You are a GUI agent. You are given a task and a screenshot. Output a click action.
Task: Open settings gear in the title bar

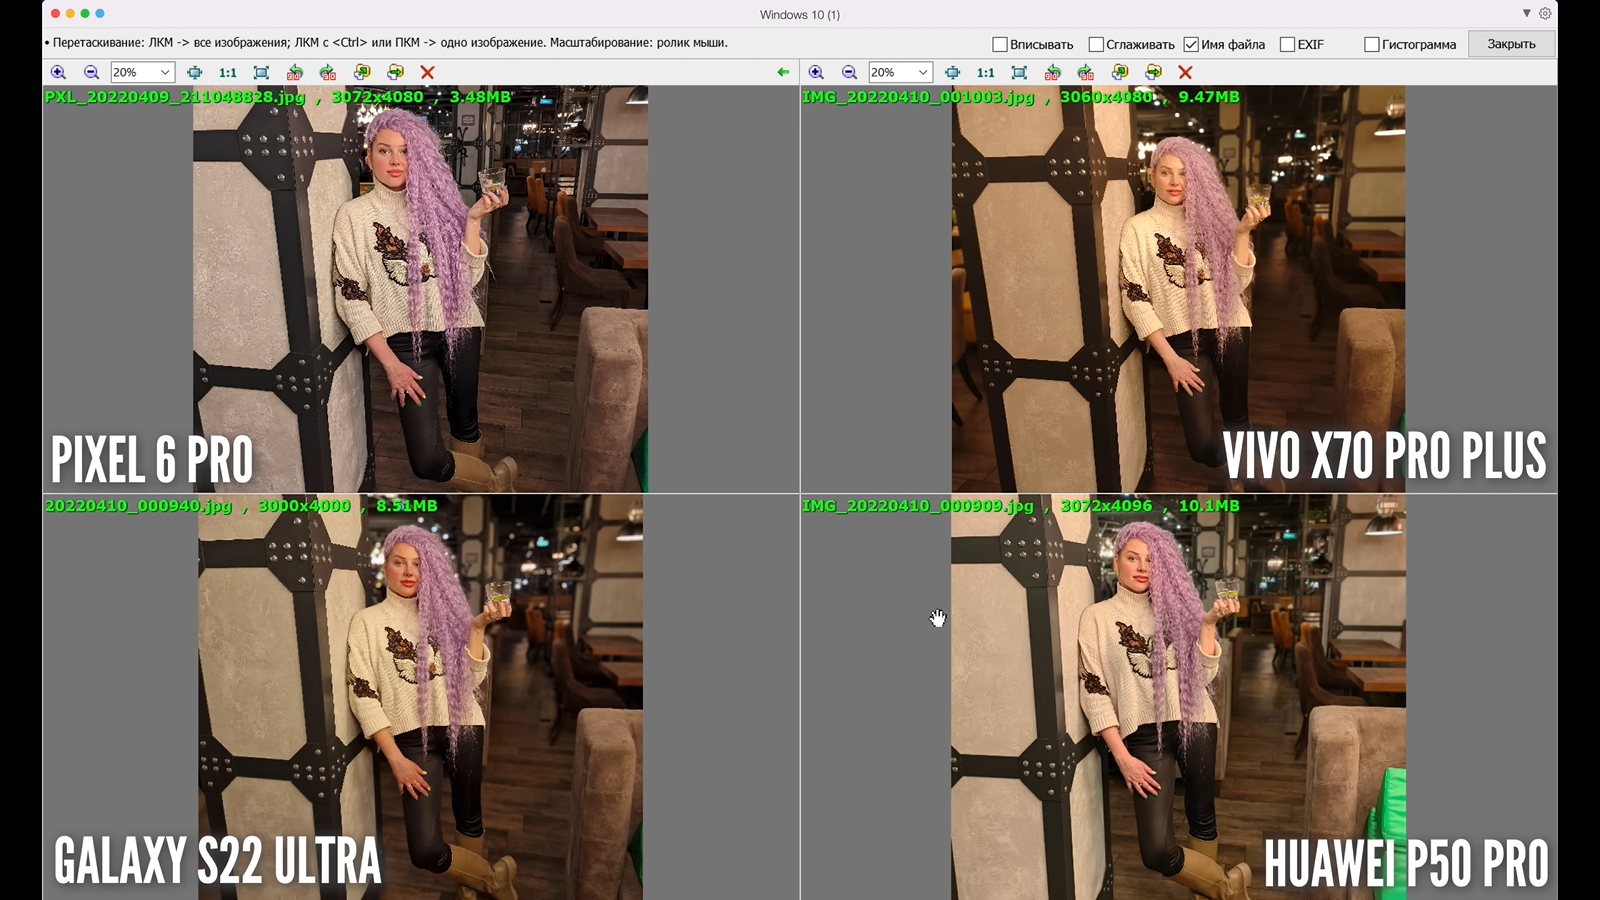click(x=1545, y=14)
